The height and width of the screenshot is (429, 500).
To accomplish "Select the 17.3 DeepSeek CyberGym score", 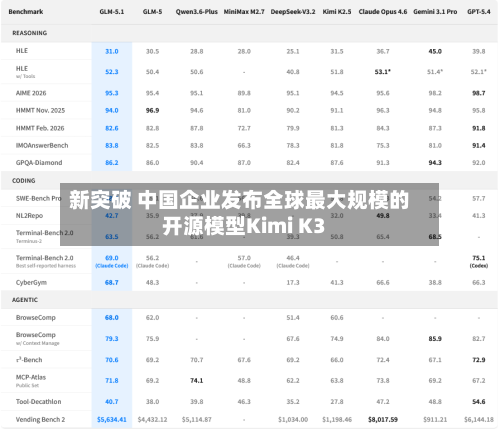I will (293, 283).
